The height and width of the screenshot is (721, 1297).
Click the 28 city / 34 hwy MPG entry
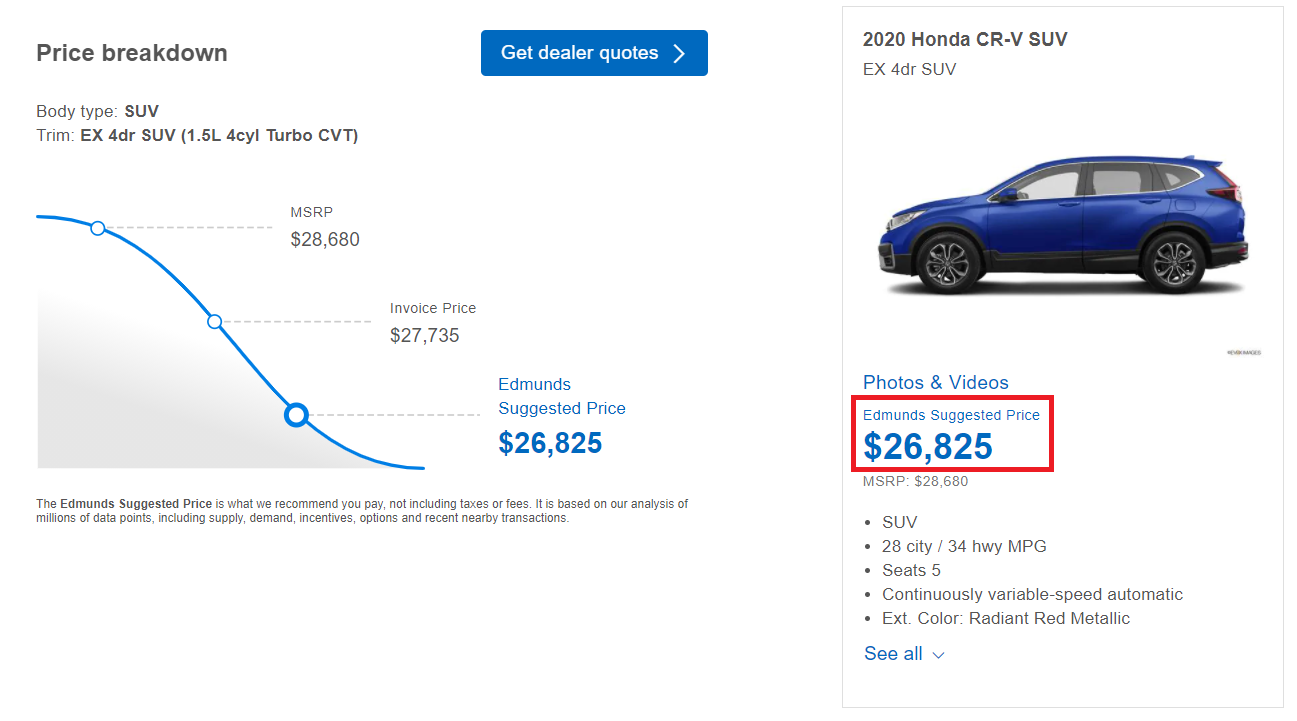(x=963, y=546)
